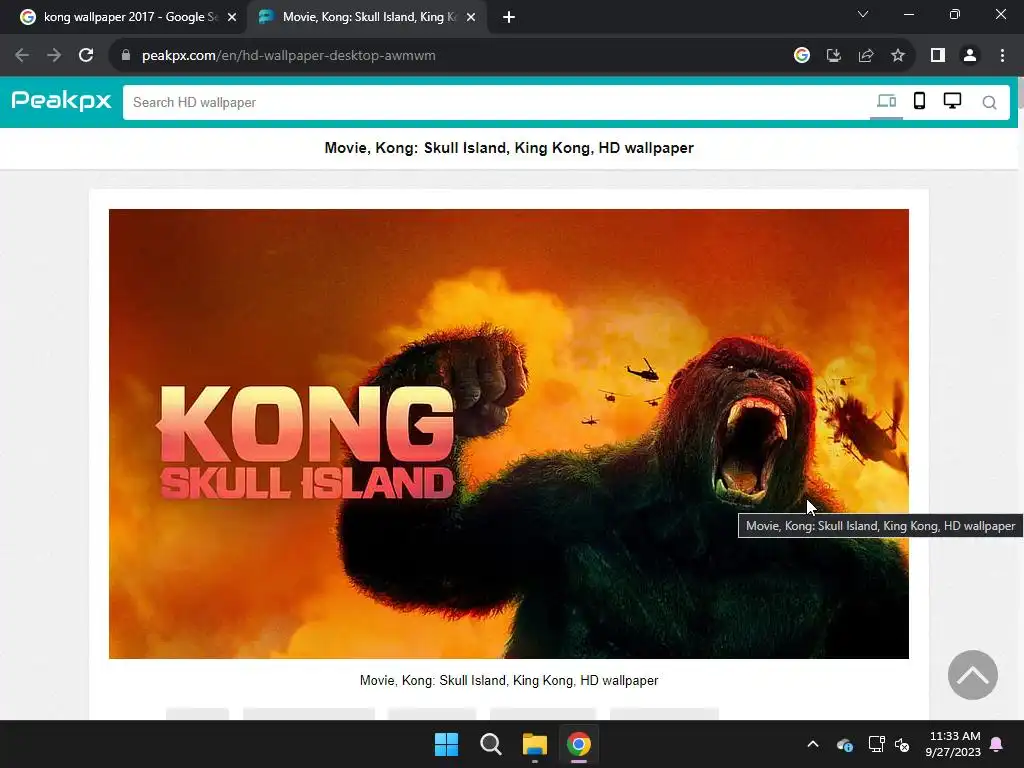Open the Windows Start menu

pyautogui.click(x=447, y=744)
